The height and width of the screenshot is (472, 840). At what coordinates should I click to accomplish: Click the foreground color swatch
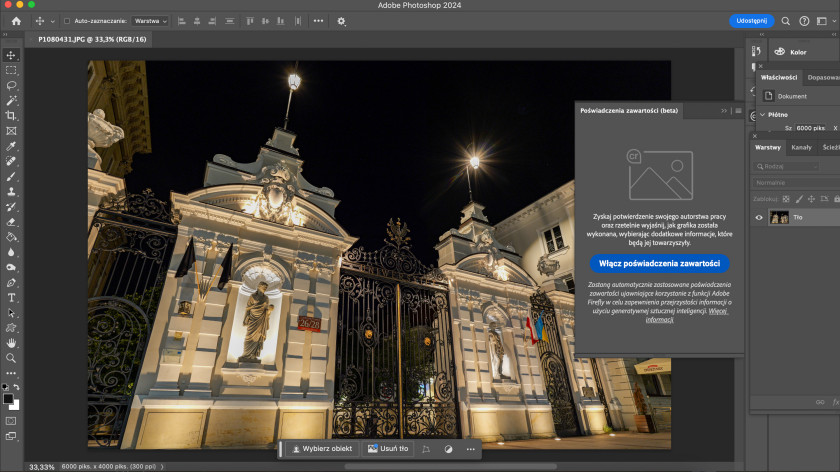[x=8, y=399]
